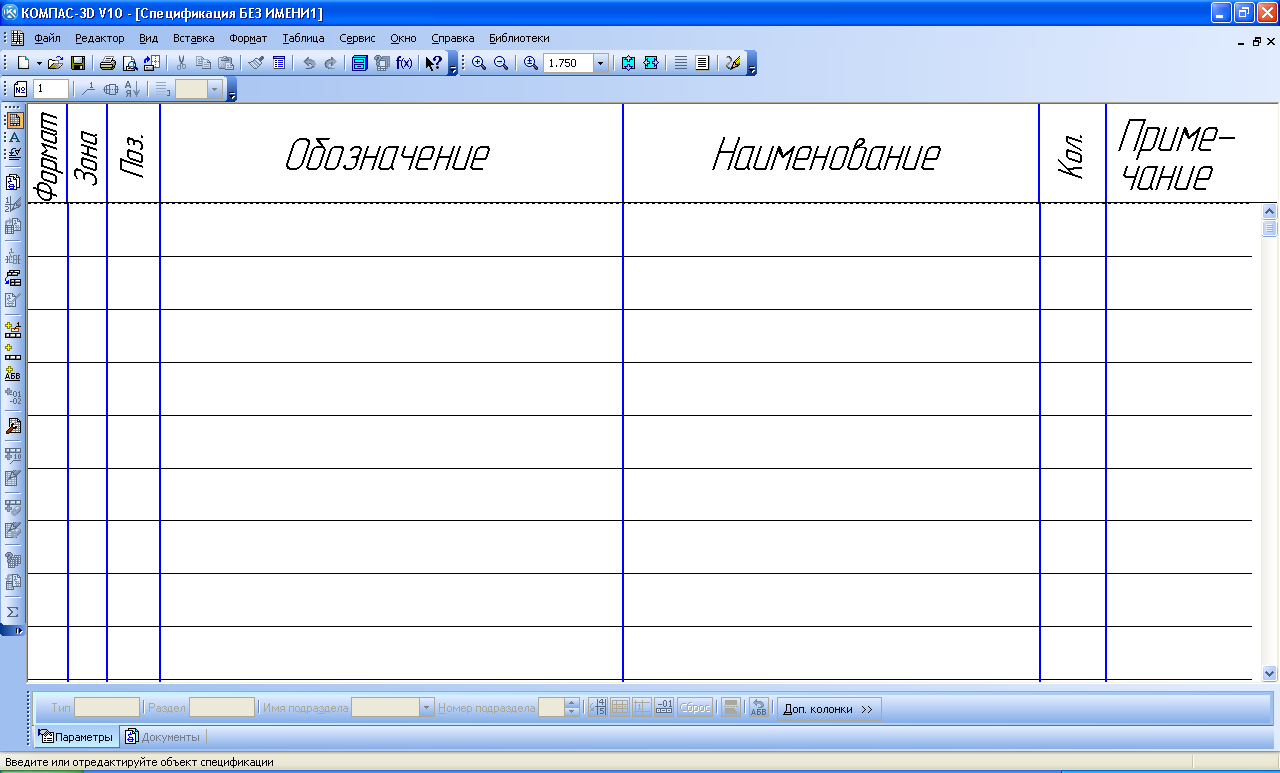Open the zoom scale 1.750 dropdown

[x=601, y=63]
